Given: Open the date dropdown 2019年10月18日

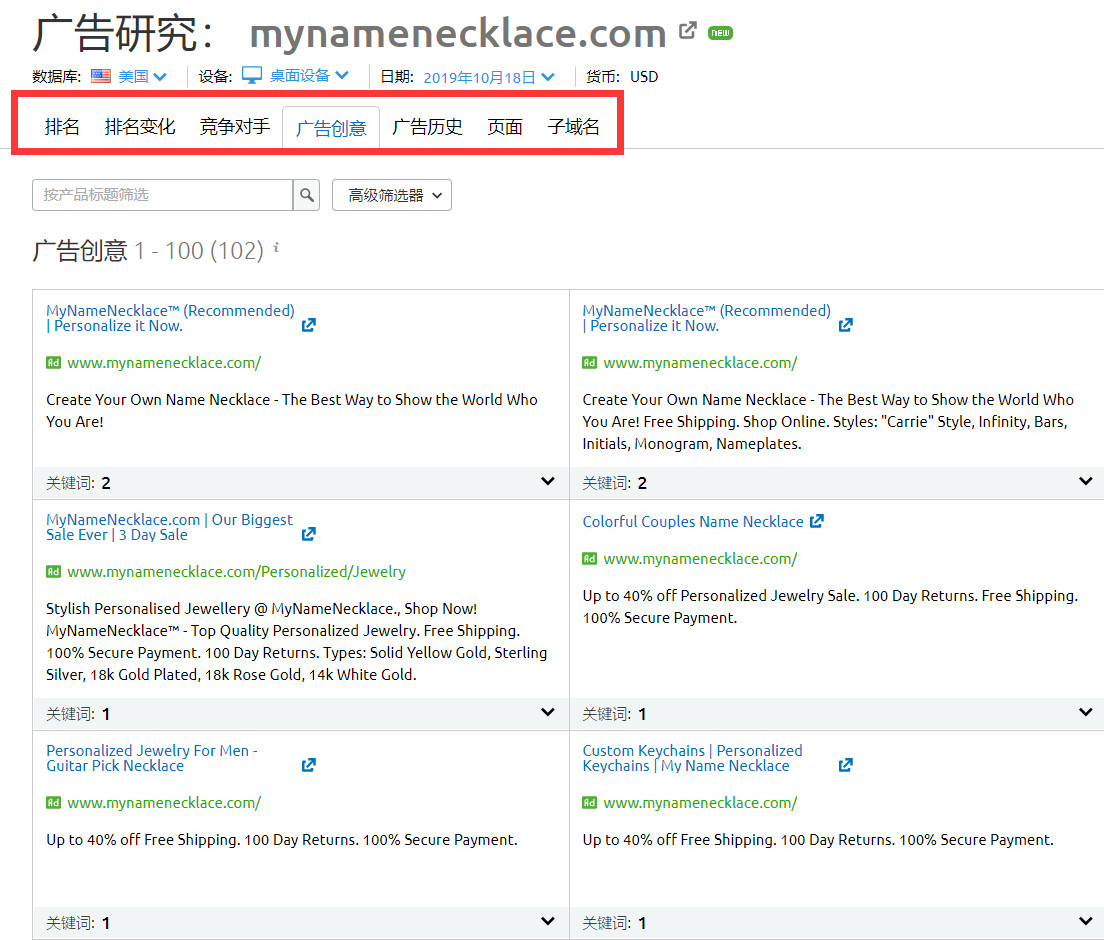Looking at the screenshot, I should point(489,77).
